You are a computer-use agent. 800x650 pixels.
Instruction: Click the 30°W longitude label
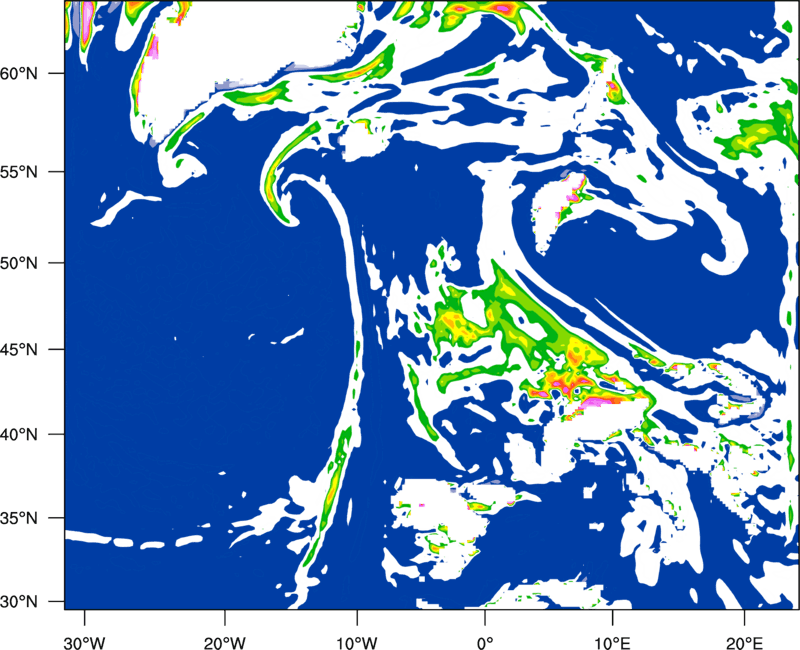pos(84,643)
